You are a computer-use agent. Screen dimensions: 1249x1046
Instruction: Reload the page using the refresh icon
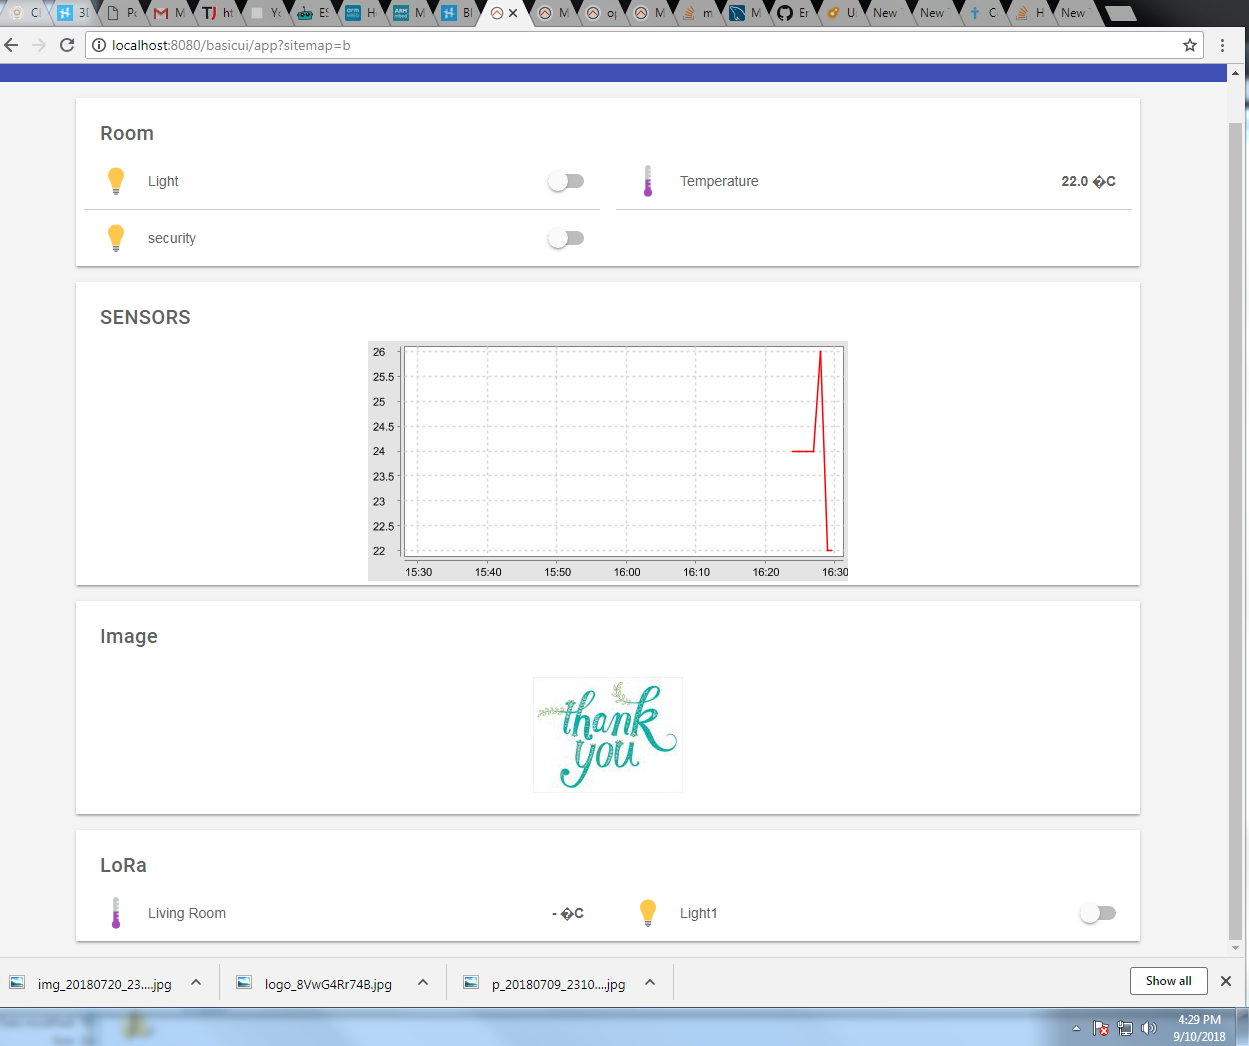pos(67,45)
